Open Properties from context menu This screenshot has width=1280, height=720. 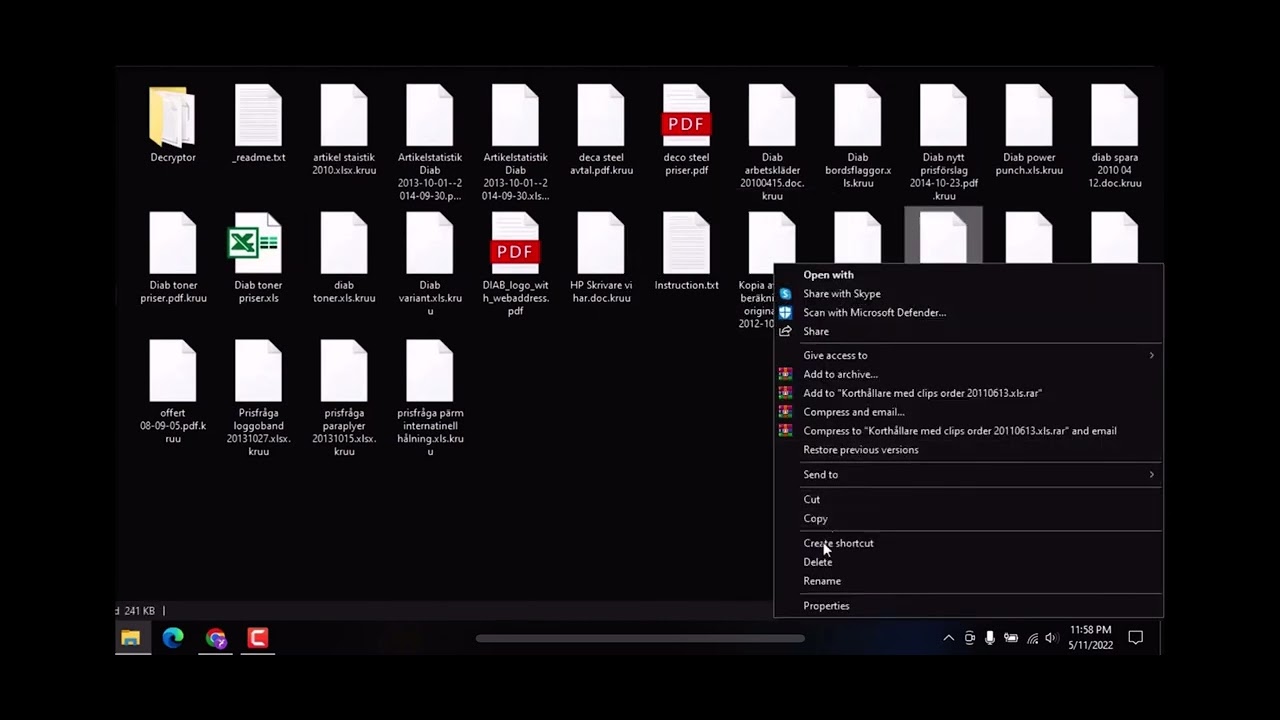(x=967, y=606)
